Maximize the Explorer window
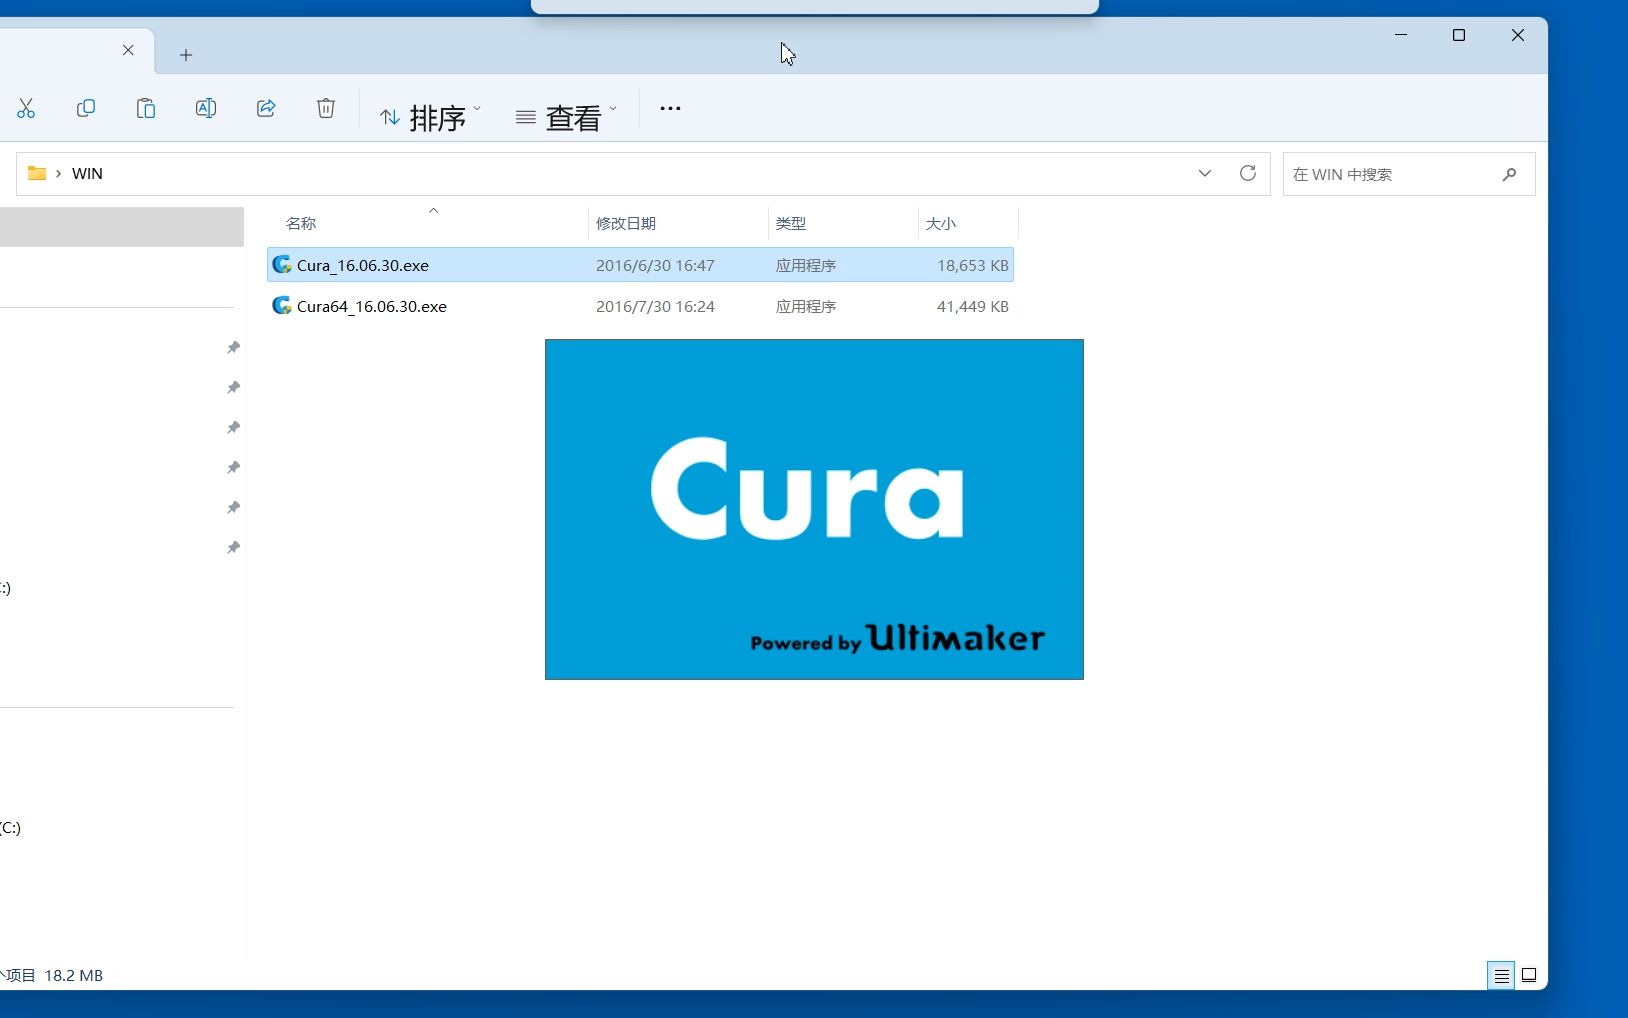Image resolution: width=1628 pixels, height=1018 pixels. [x=1459, y=35]
